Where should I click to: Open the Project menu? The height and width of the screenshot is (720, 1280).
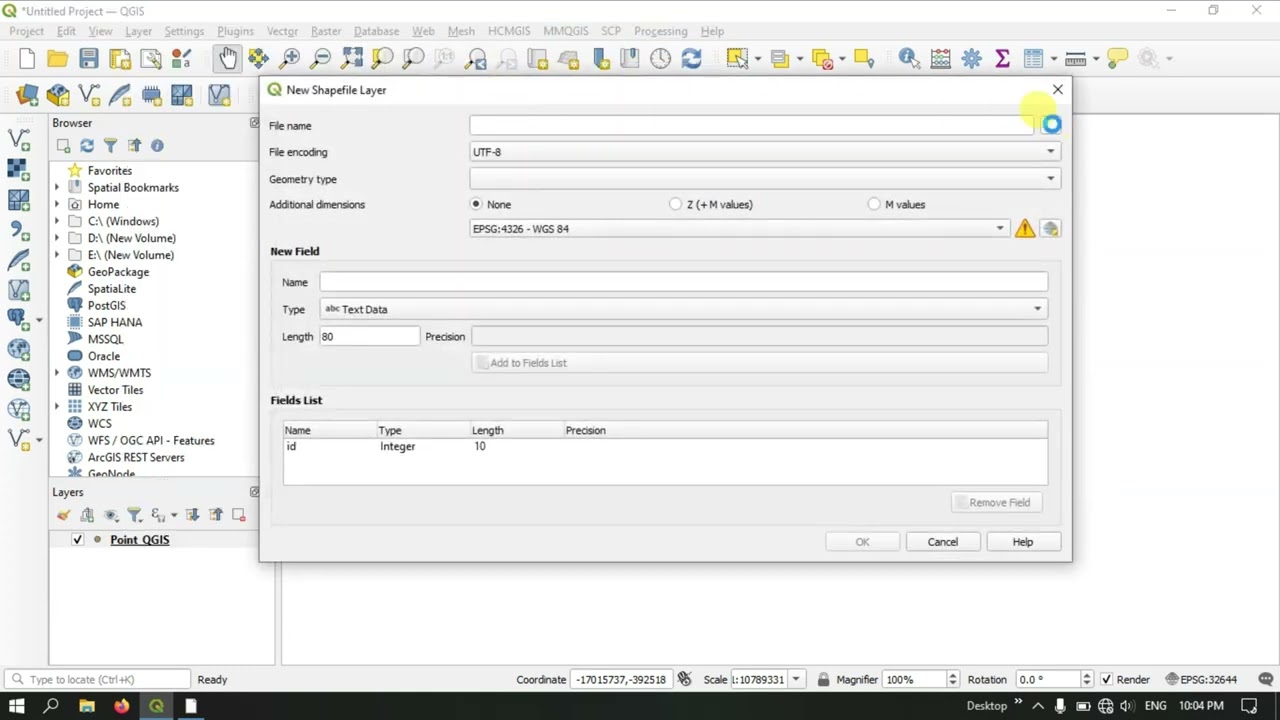click(x=27, y=31)
